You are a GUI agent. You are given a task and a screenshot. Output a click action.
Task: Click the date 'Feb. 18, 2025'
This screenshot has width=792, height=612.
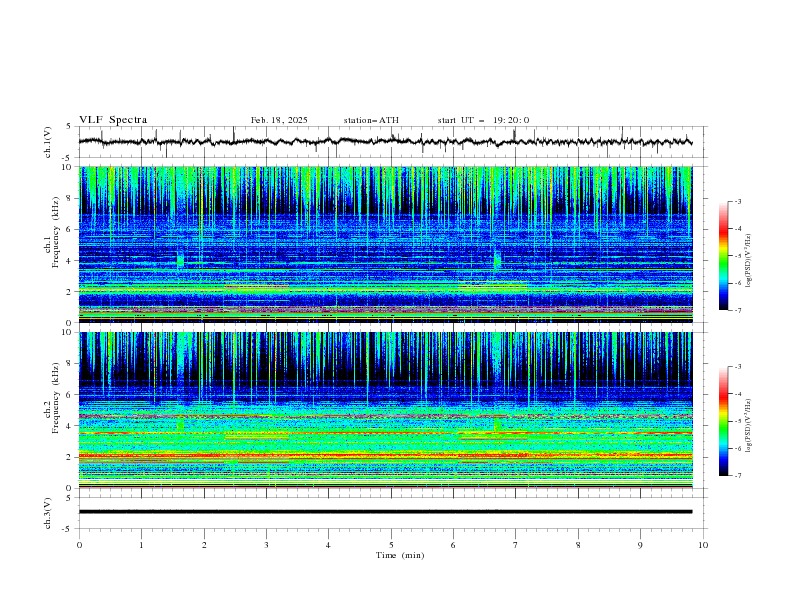[x=279, y=120]
